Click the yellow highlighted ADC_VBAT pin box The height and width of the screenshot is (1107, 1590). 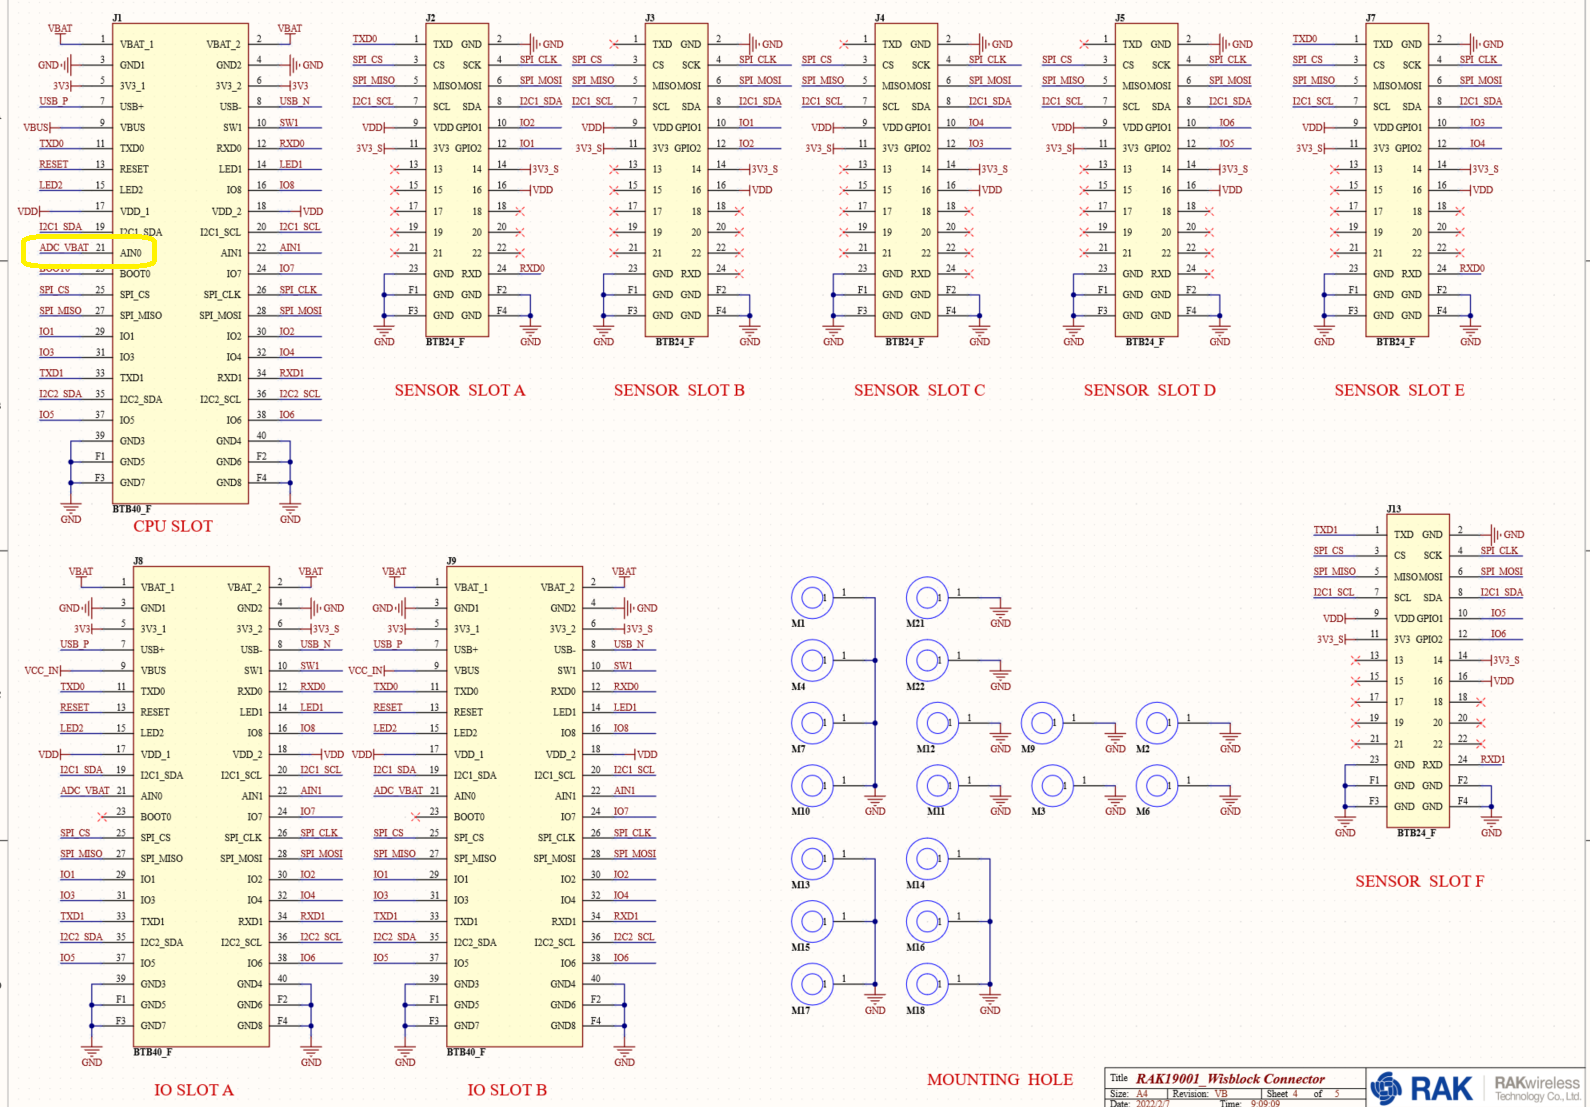click(x=89, y=250)
